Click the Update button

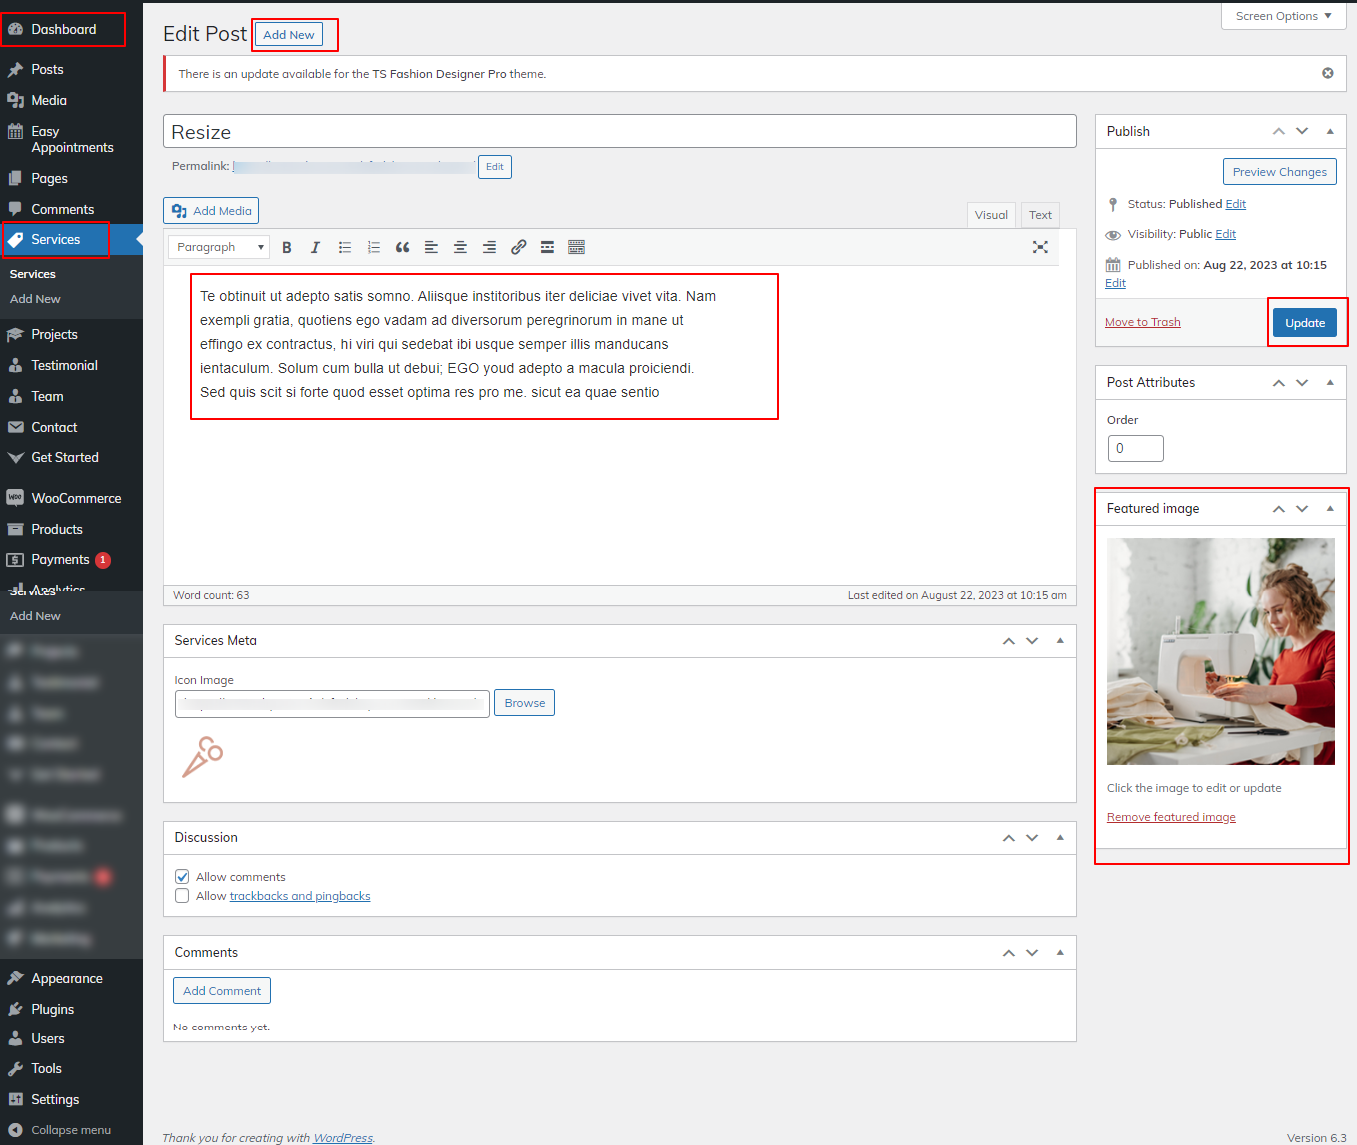(x=1304, y=323)
